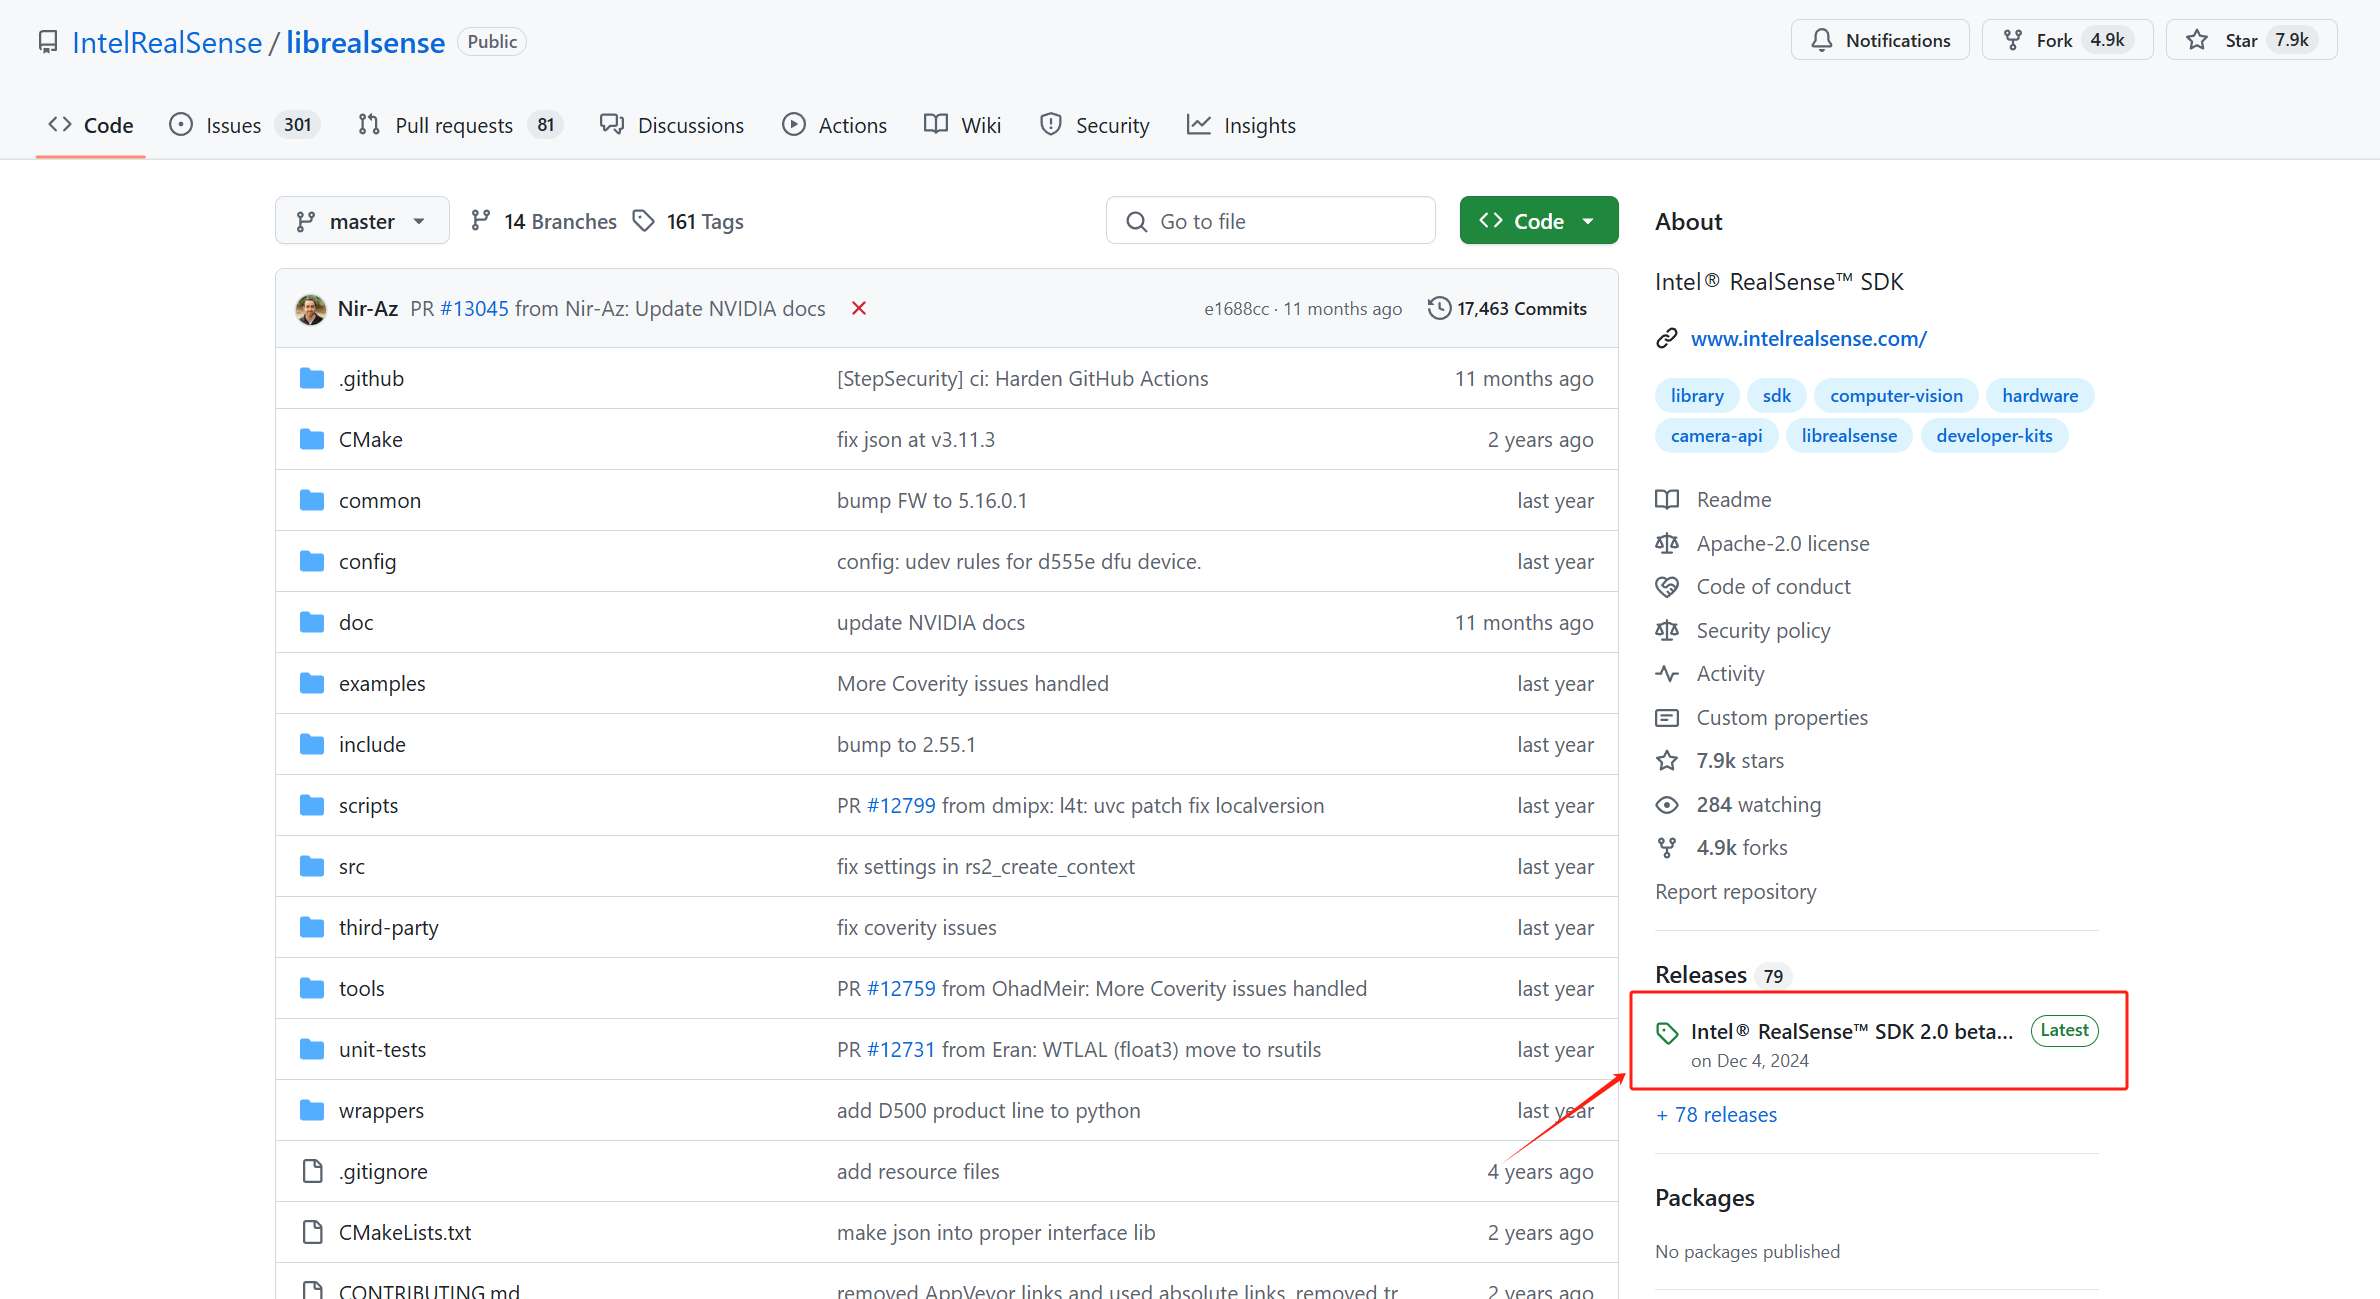Open the Security tab
The height and width of the screenshot is (1299, 2380).
[x=1095, y=125]
